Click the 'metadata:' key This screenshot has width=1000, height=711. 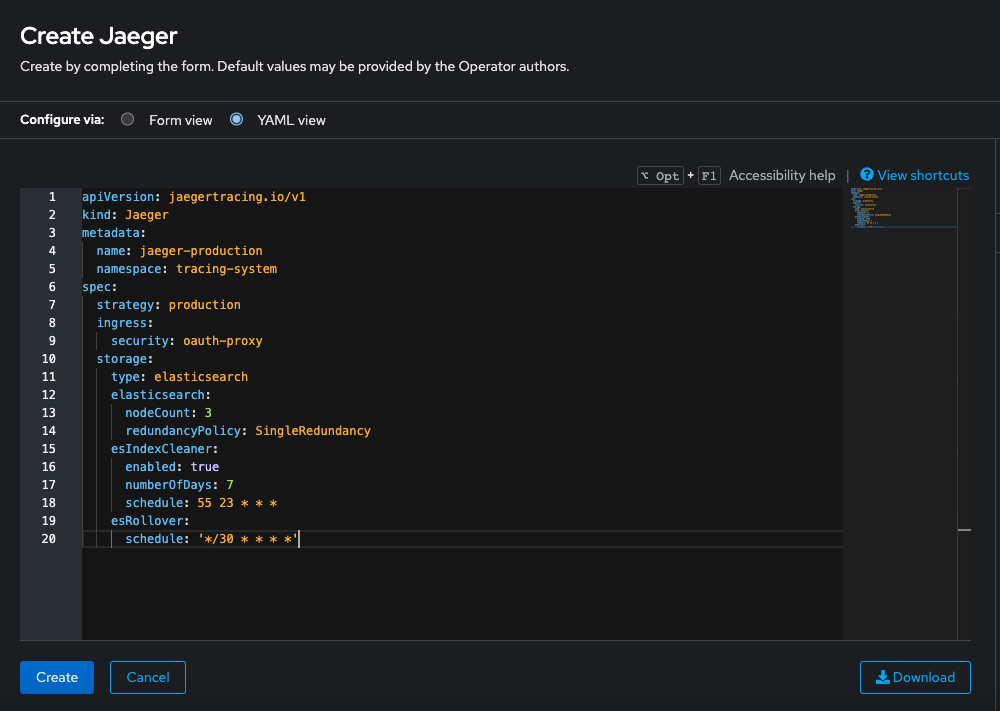click(x=114, y=233)
